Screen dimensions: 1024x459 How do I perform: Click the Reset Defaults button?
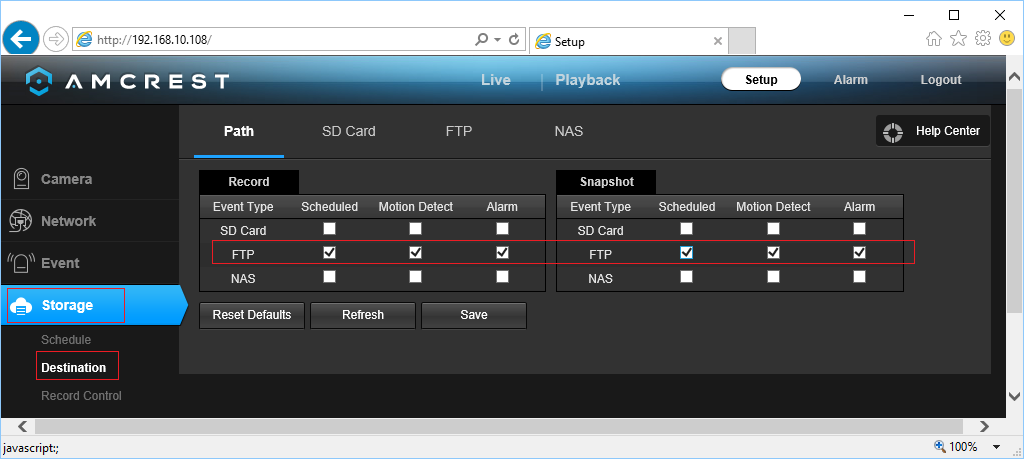click(252, 315)
